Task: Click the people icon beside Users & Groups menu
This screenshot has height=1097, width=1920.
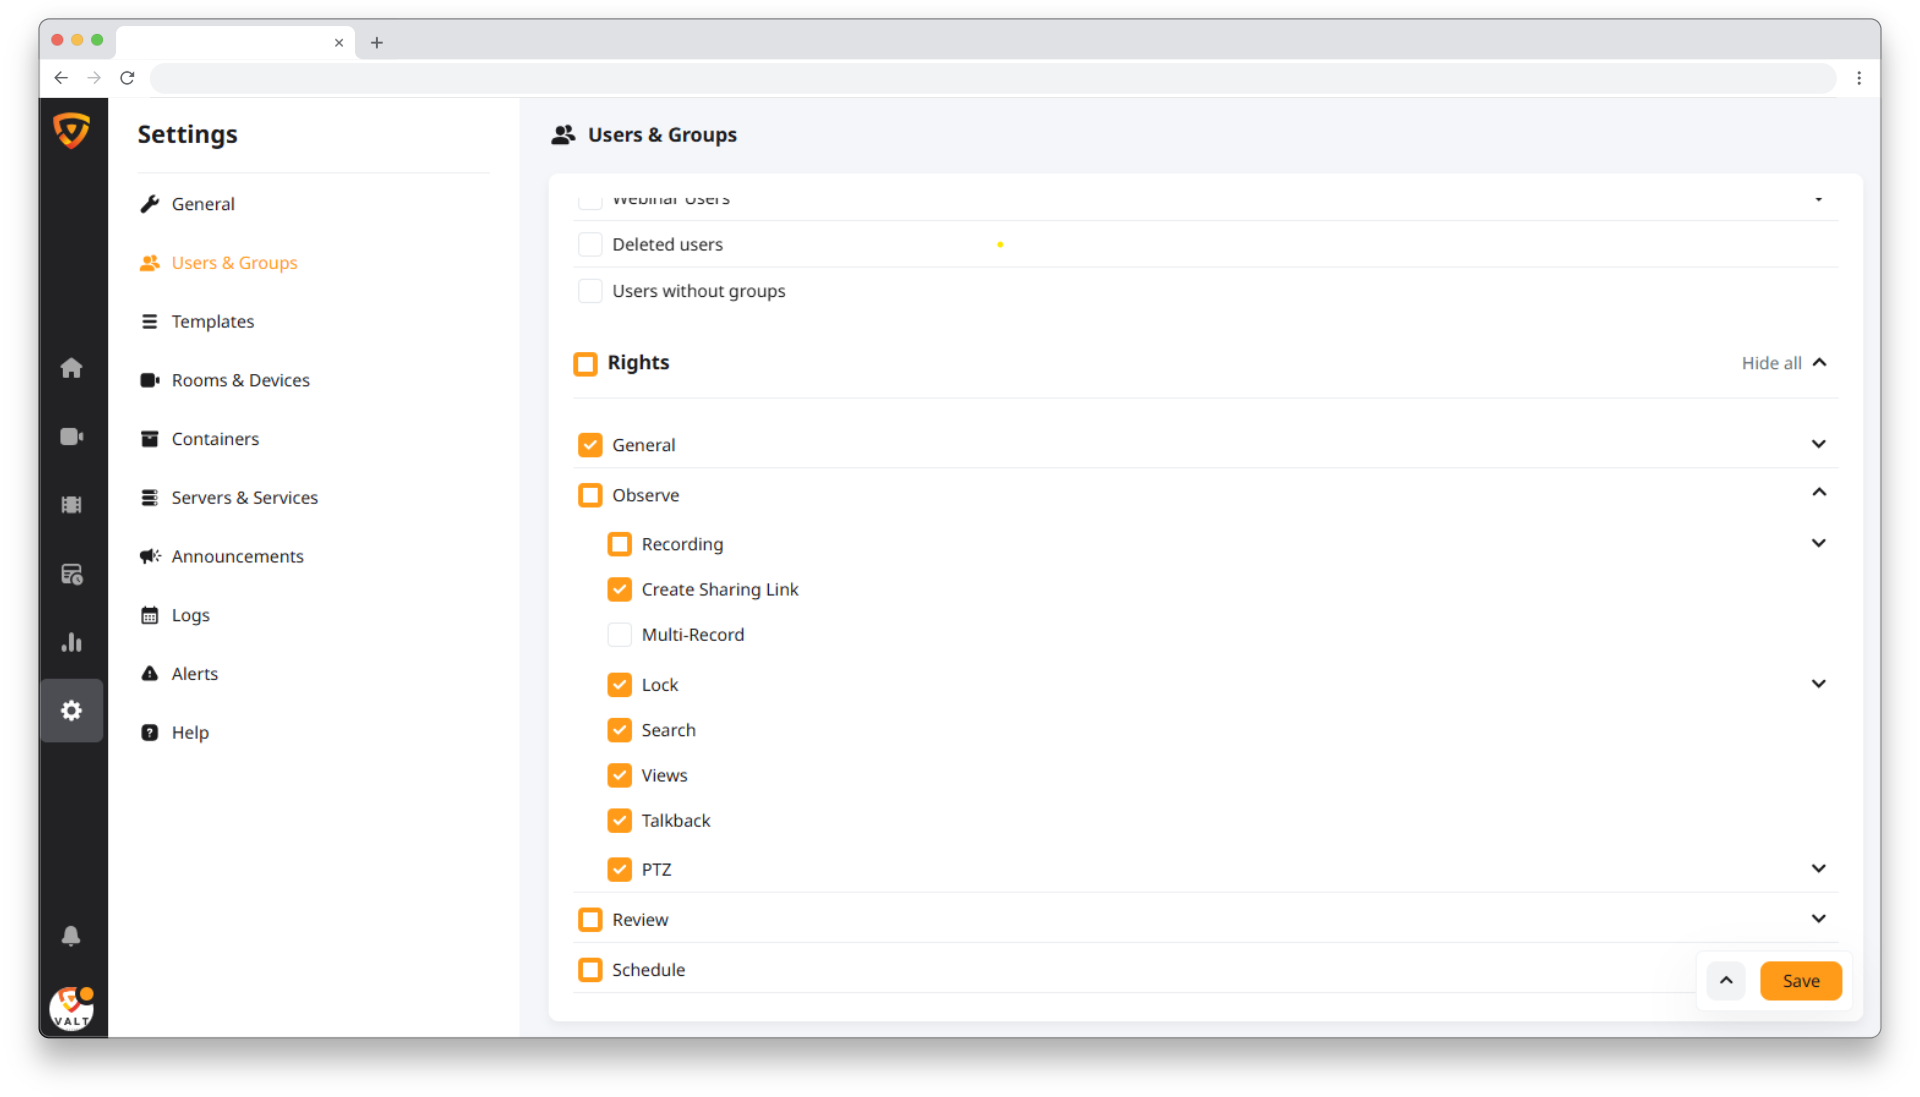Action: click(x=150, y=263)
